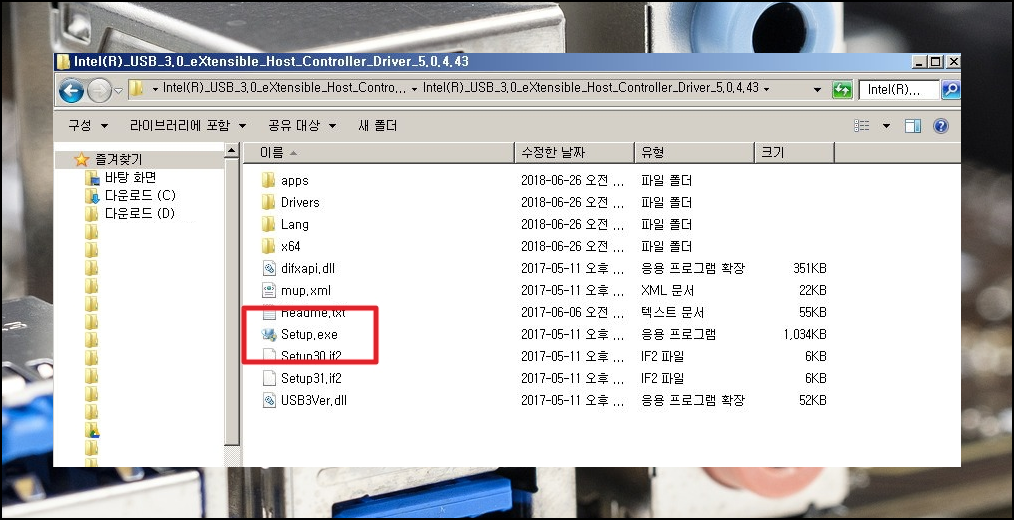Open the 라이브러리에 포함 menu
The image size is (1014, 520).
point(188,125)
